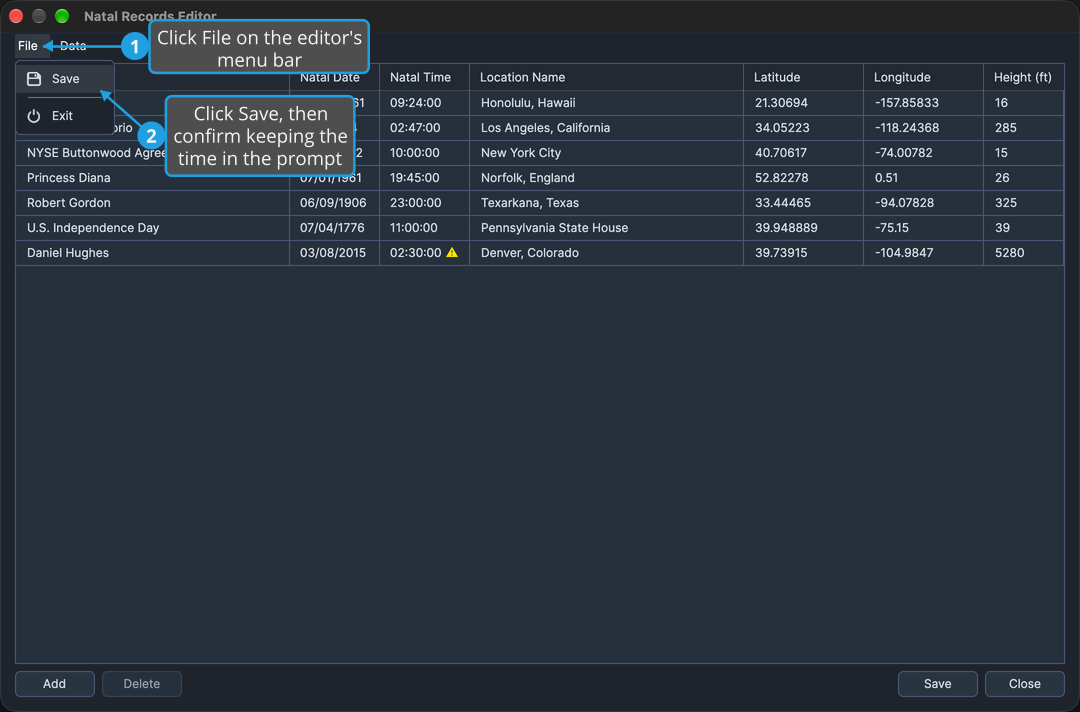Select the NYSE Buttonwood record name
The height and width of the screenshot is (712, 1080).
96,153
